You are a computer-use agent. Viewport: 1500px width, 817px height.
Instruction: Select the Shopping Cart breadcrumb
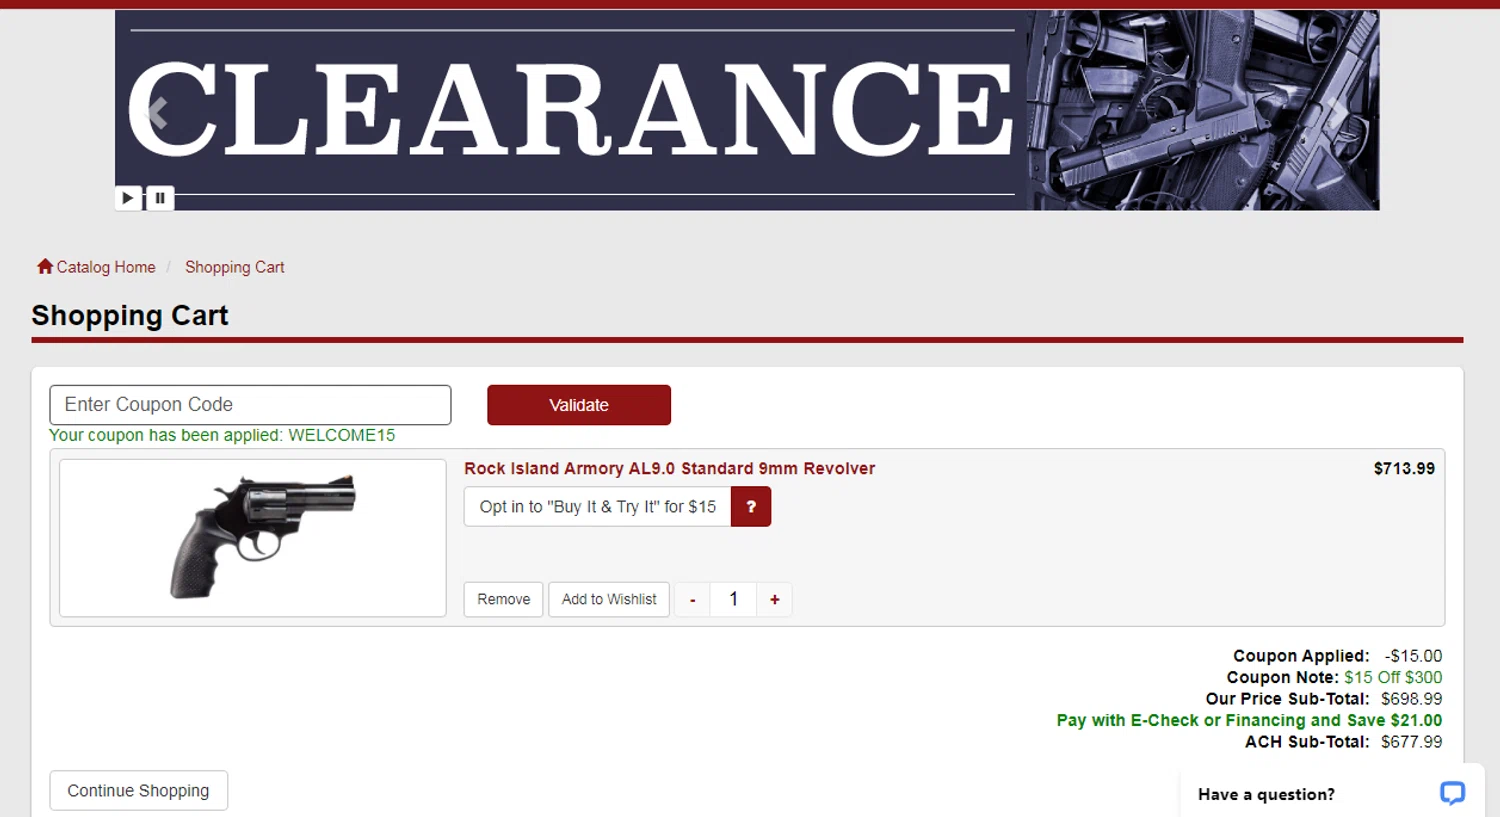coord(234,267)
